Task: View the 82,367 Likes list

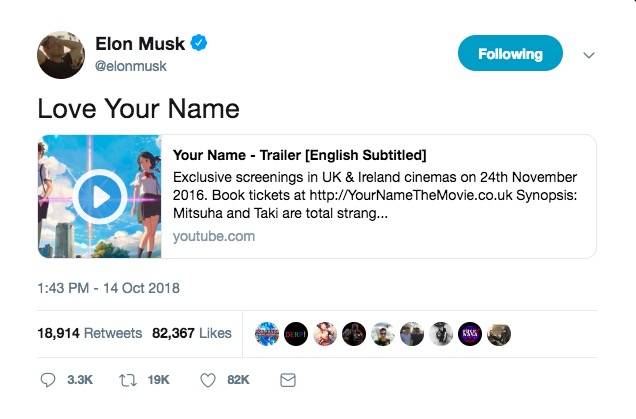Action: [192, 333]
